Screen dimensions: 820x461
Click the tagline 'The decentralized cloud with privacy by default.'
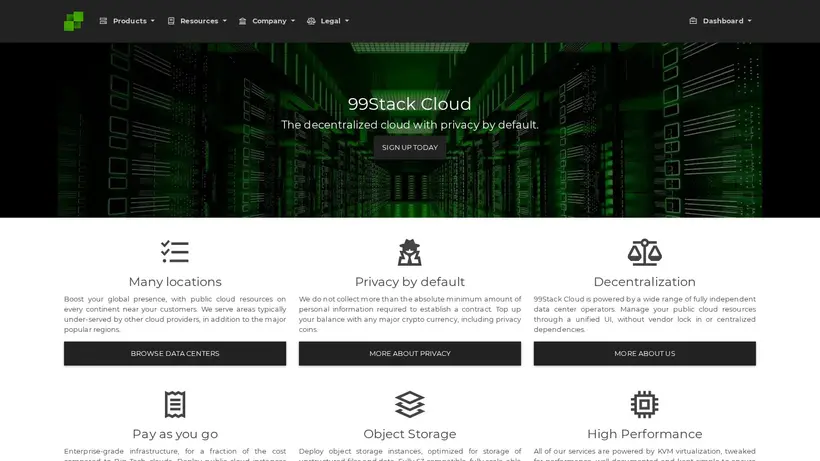point(409,125)
